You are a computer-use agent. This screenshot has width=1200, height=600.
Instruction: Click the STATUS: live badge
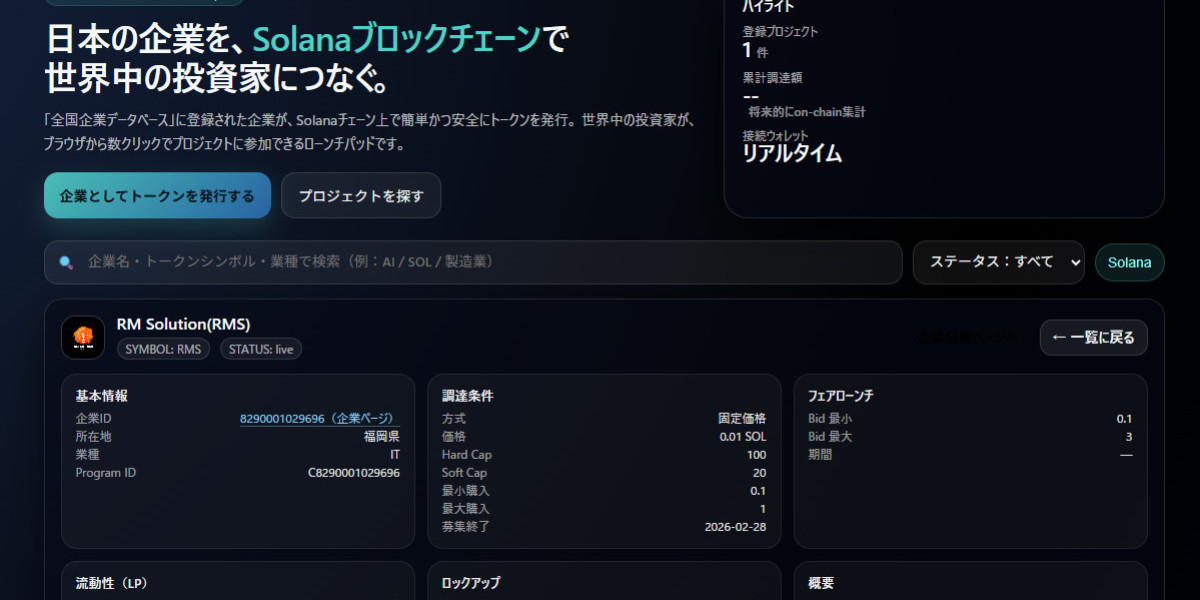pos(261,349)
